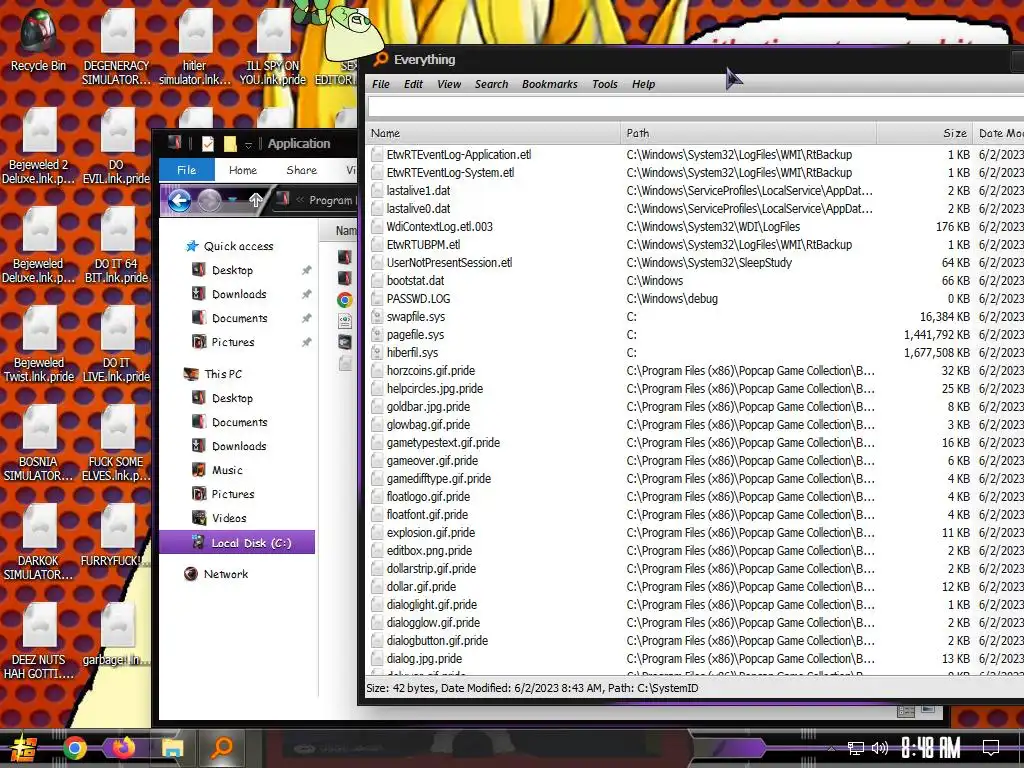Select the DEGENERACY SIMULATOR desktop shortcut
The image size is (1024, 768).
click(x=117, y=46)
